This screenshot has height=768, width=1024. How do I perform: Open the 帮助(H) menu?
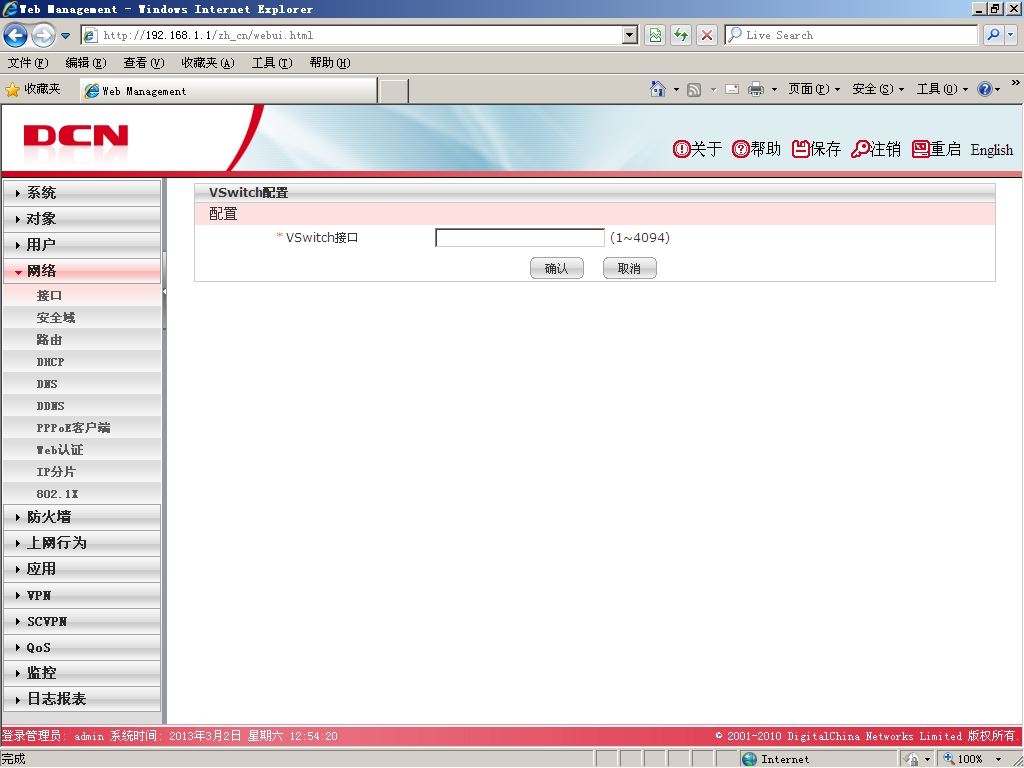[x=330, y=63]
